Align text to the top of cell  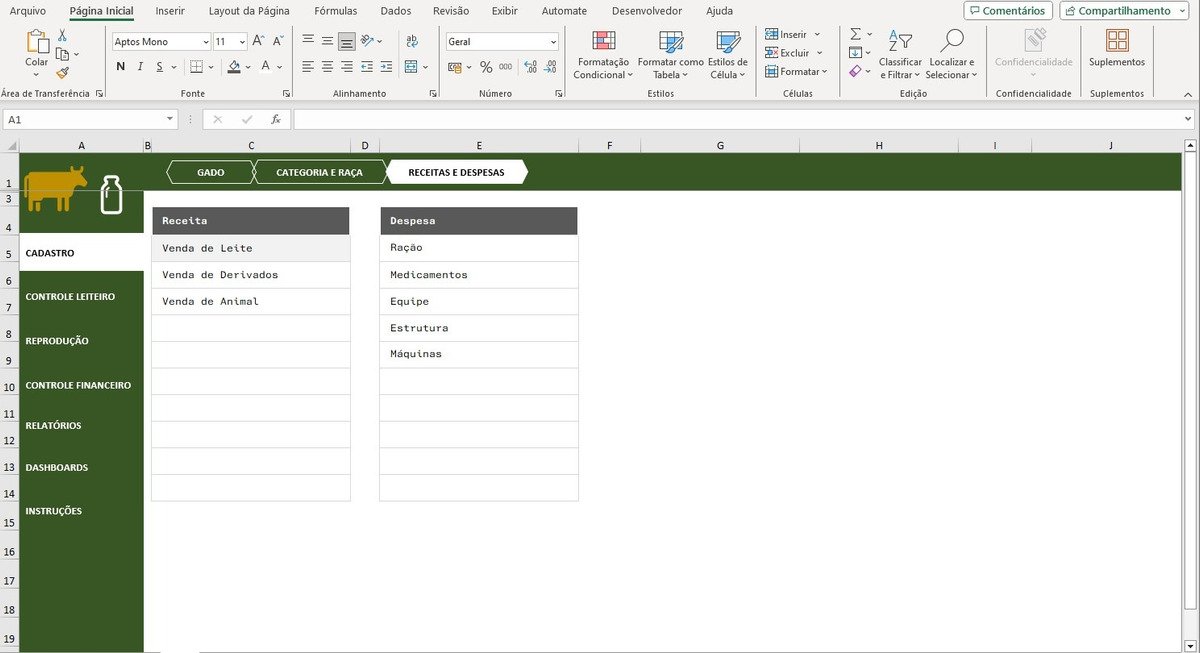[308, 41]
